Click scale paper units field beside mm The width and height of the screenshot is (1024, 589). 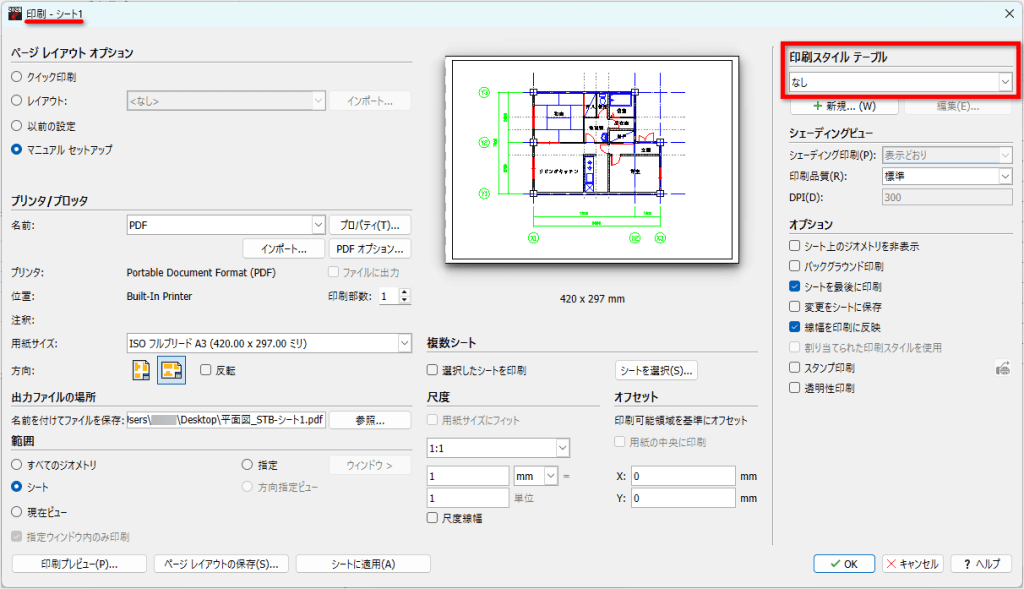(x=468, y=476)
